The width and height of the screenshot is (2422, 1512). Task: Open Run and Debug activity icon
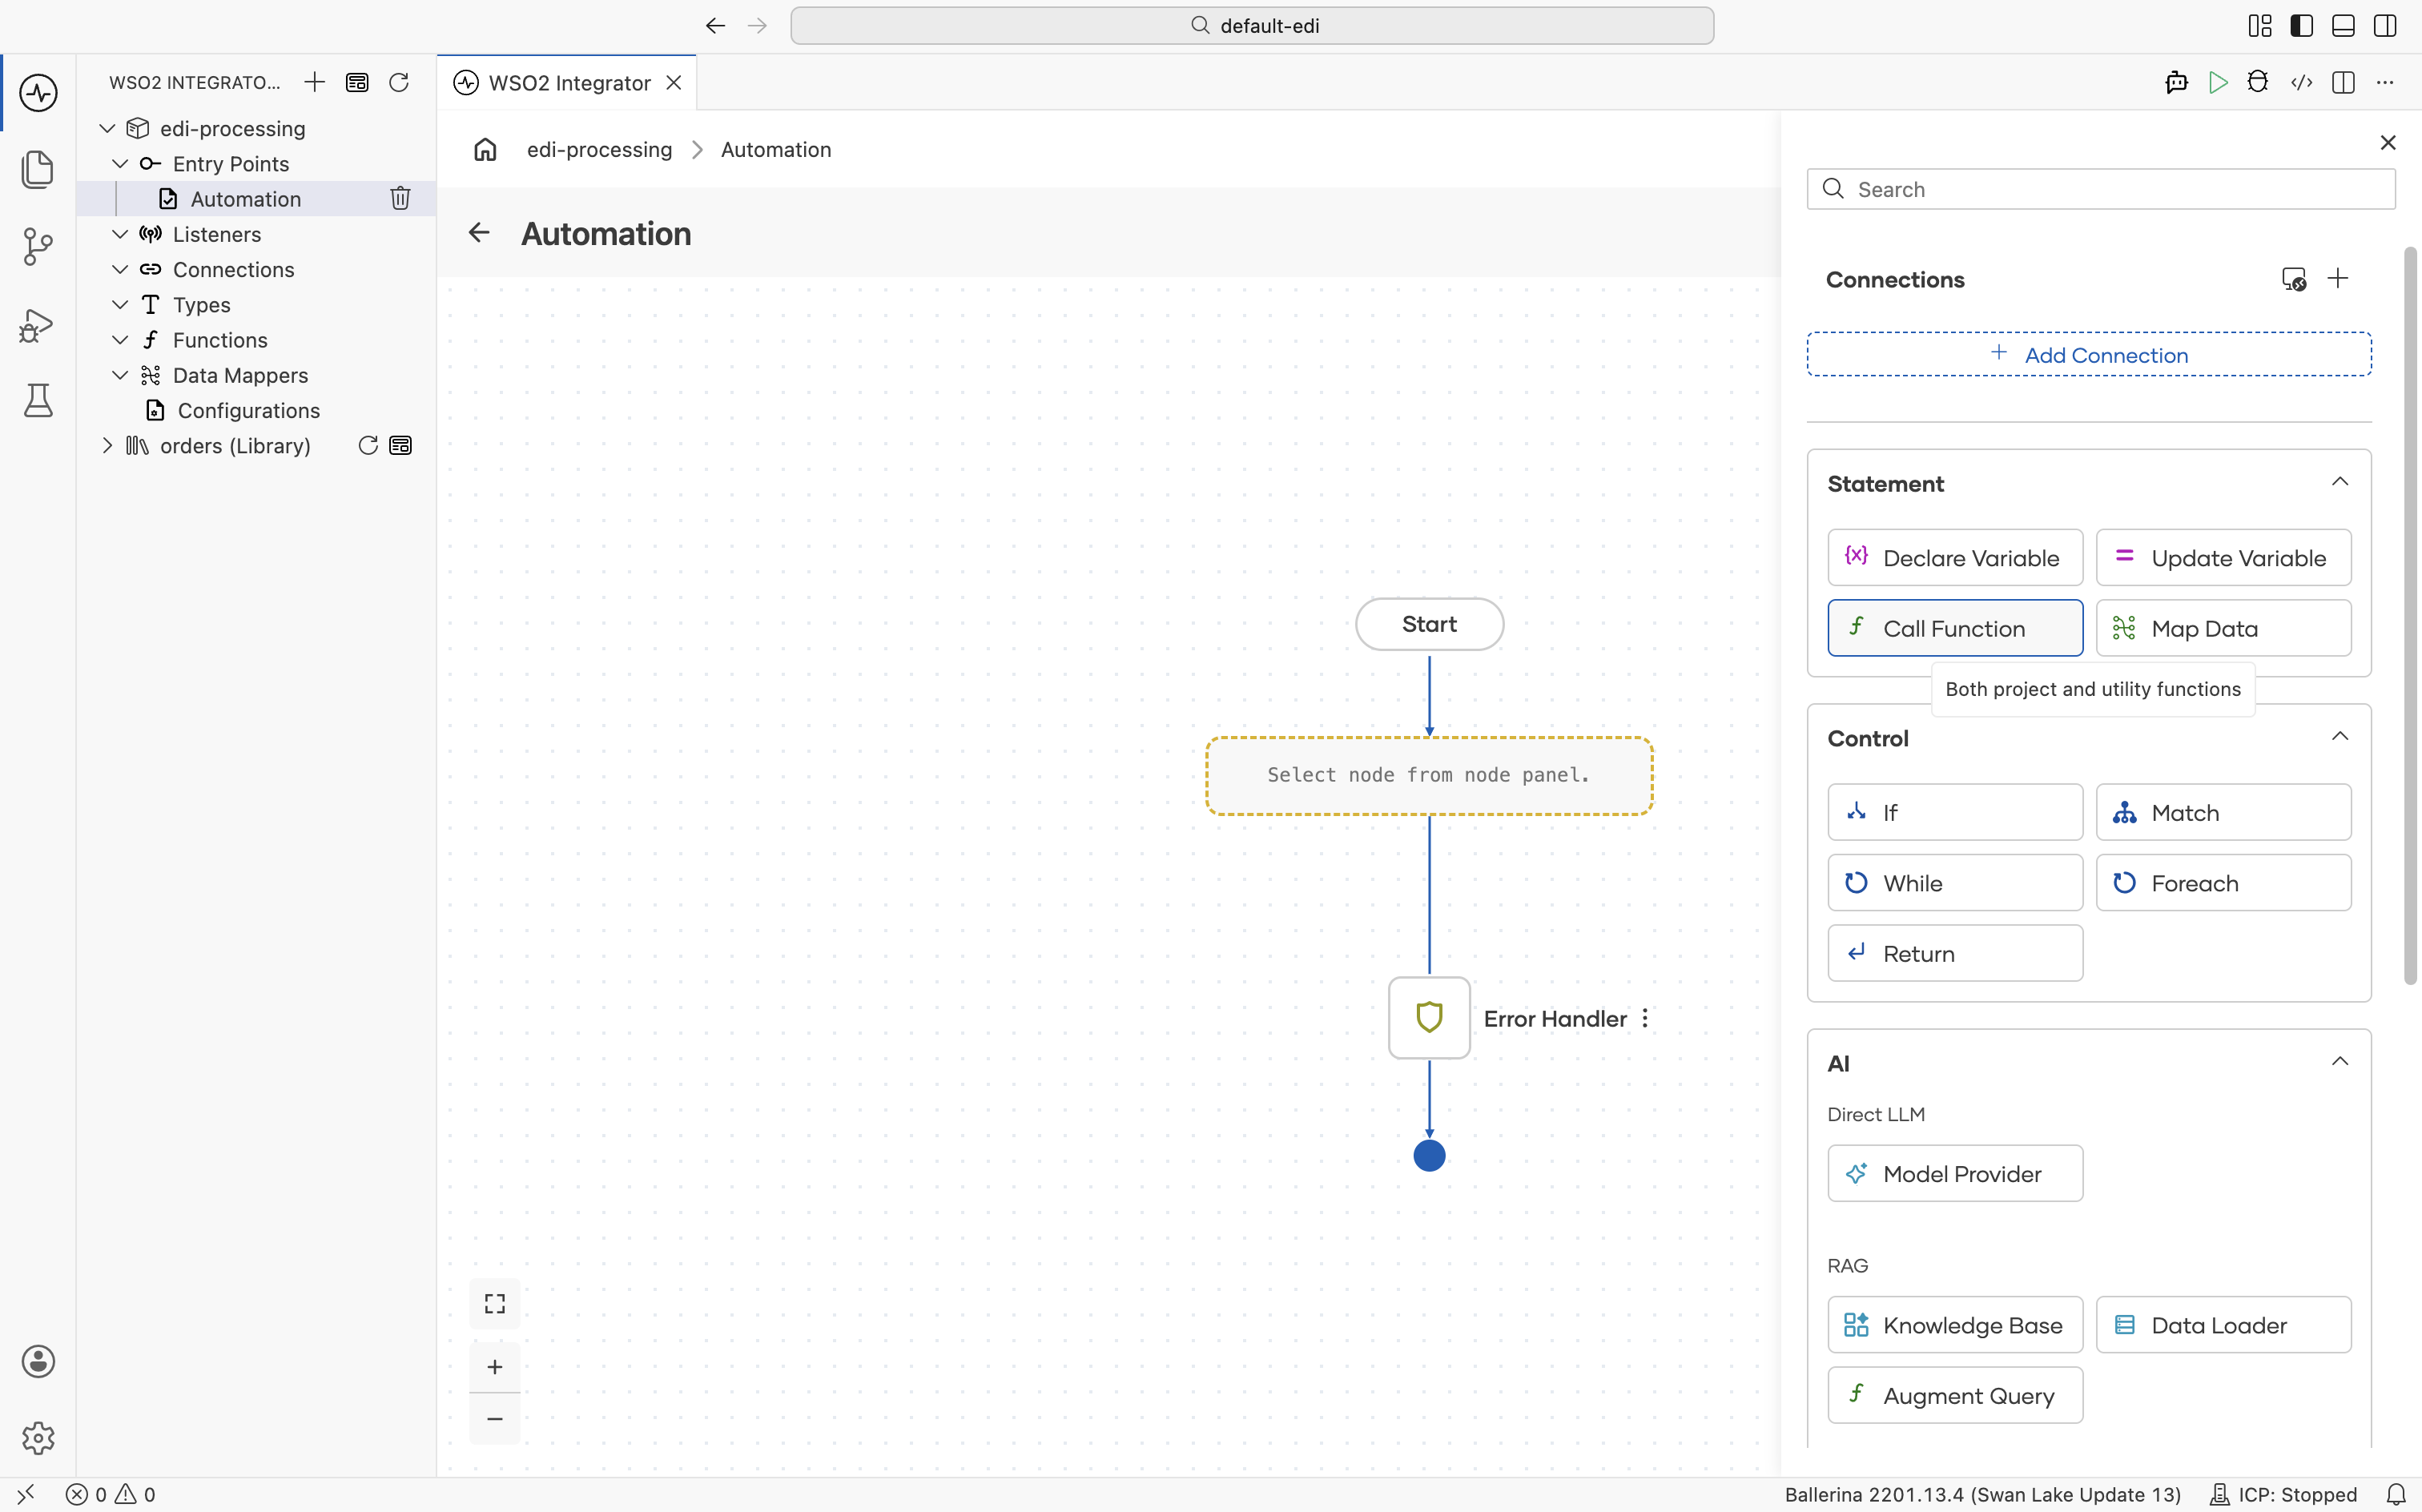point(38,324)
